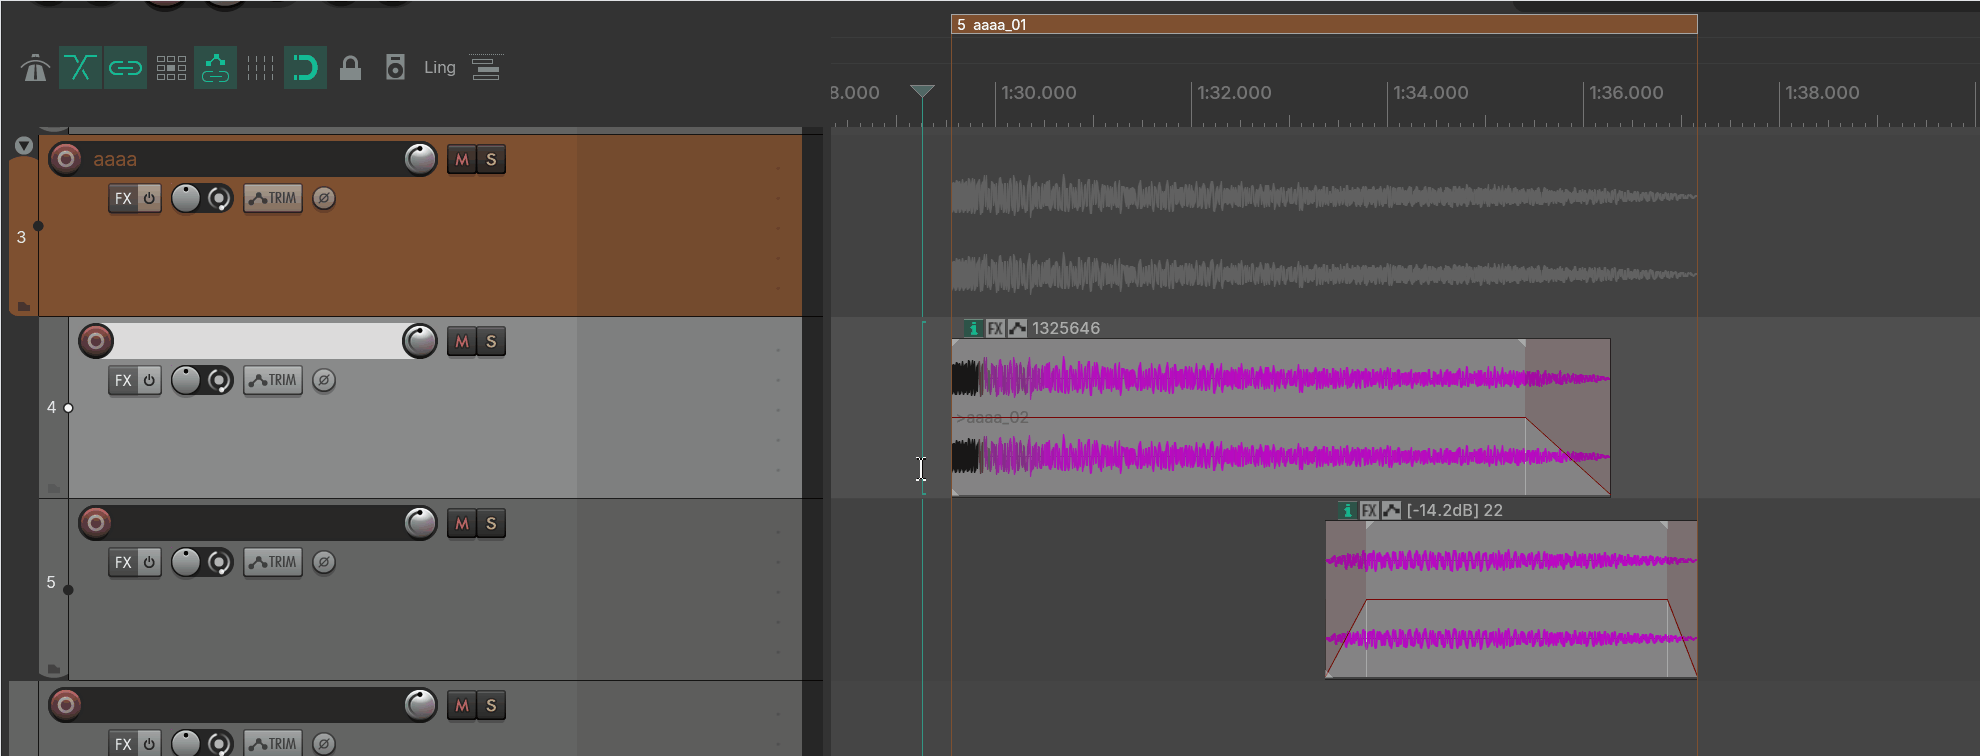Solo track 4

(x=491, y=341)
